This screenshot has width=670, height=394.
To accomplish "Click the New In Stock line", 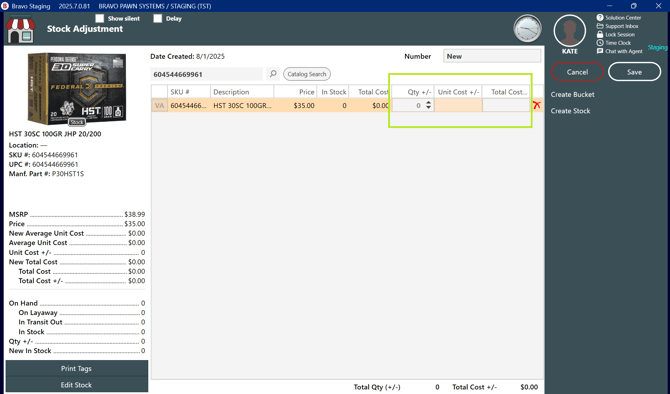I will click(77, 350).
